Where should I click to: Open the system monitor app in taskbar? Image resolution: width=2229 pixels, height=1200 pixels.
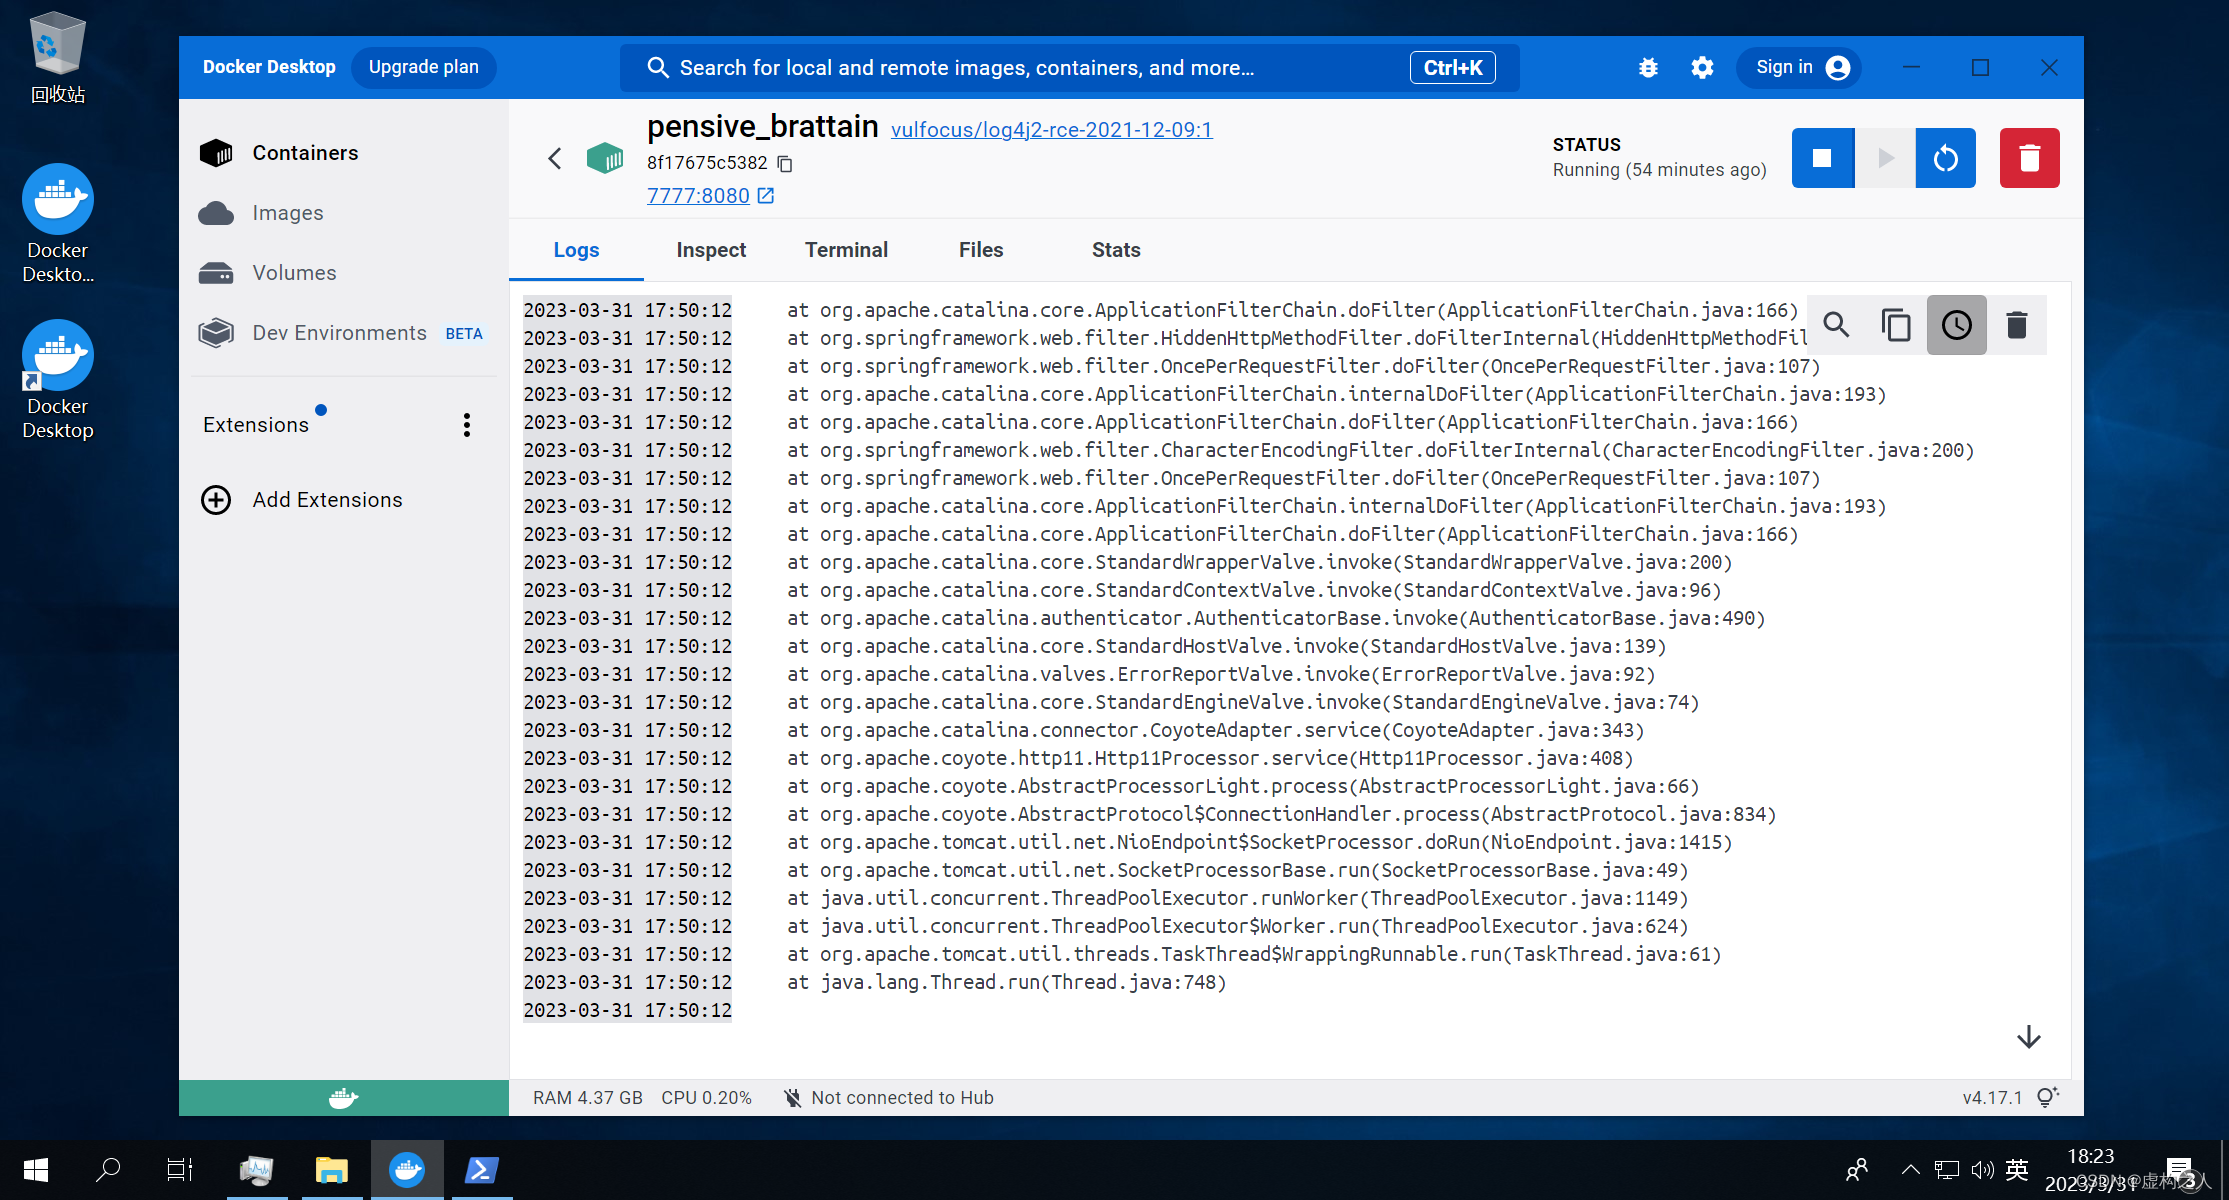coord(257,1170)
